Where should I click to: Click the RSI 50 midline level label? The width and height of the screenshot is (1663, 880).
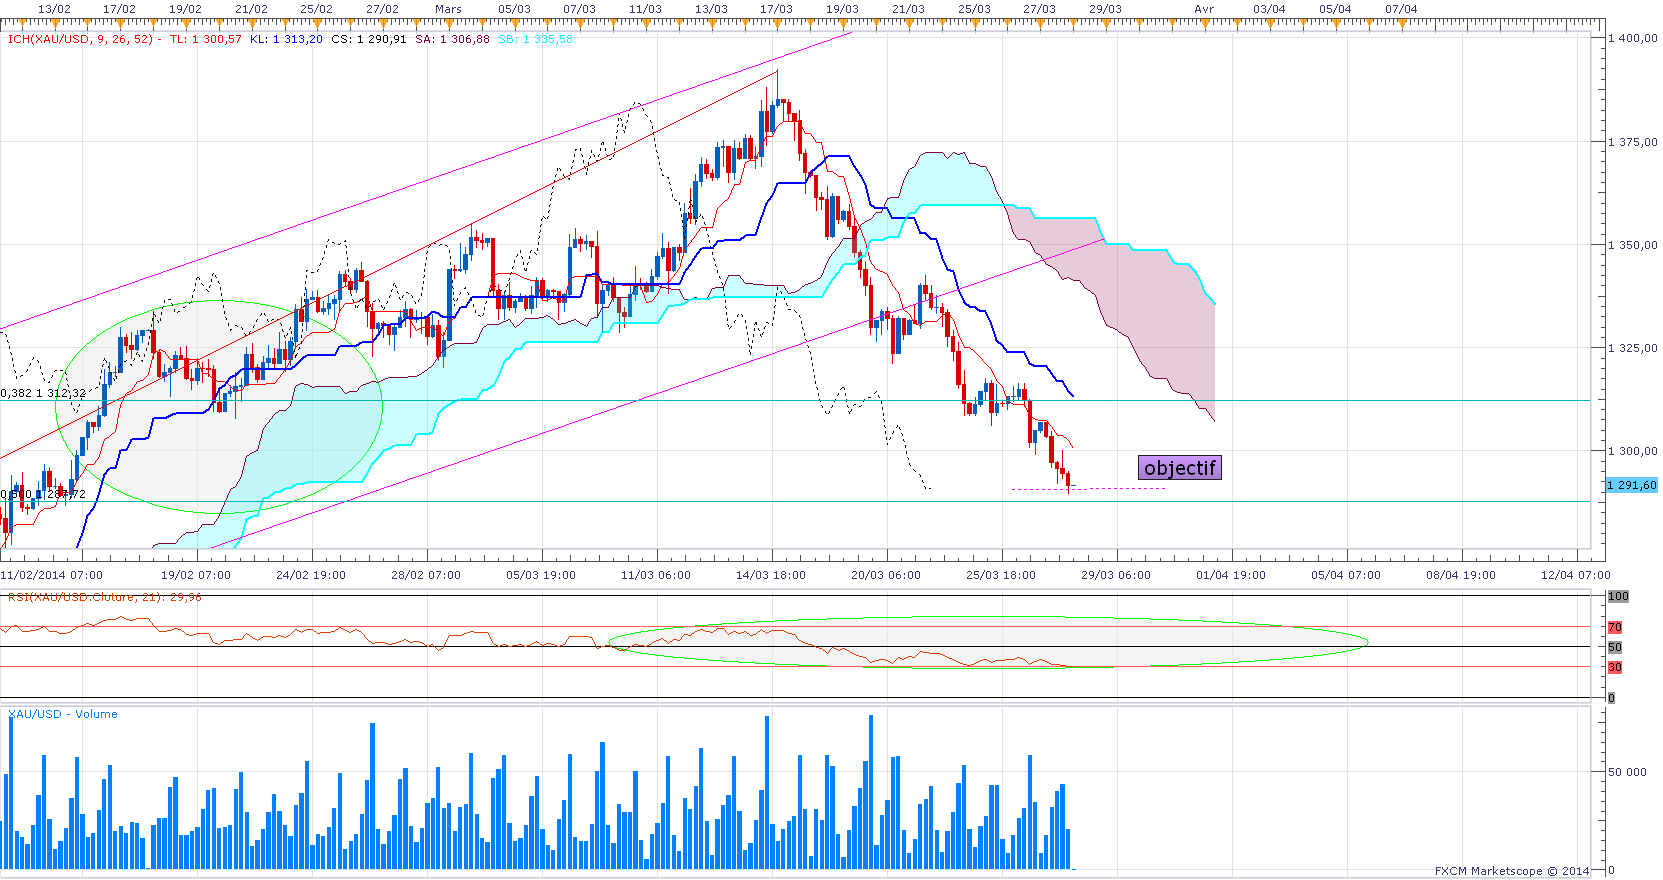pos(1615,647)
